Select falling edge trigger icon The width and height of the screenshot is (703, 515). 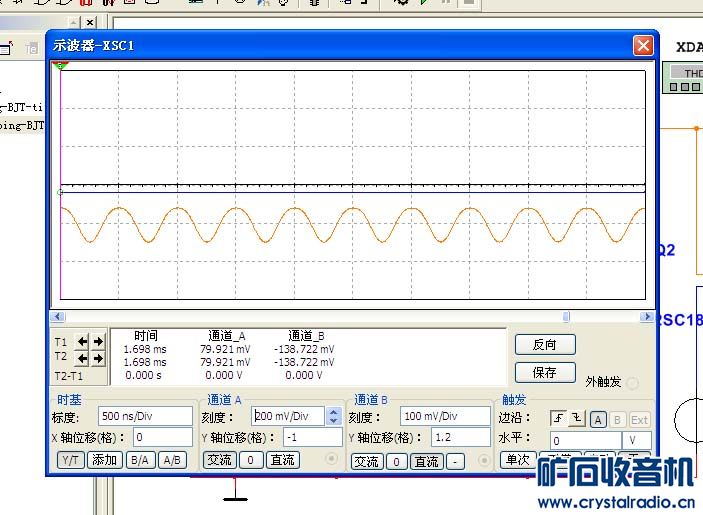coord(575,420)
